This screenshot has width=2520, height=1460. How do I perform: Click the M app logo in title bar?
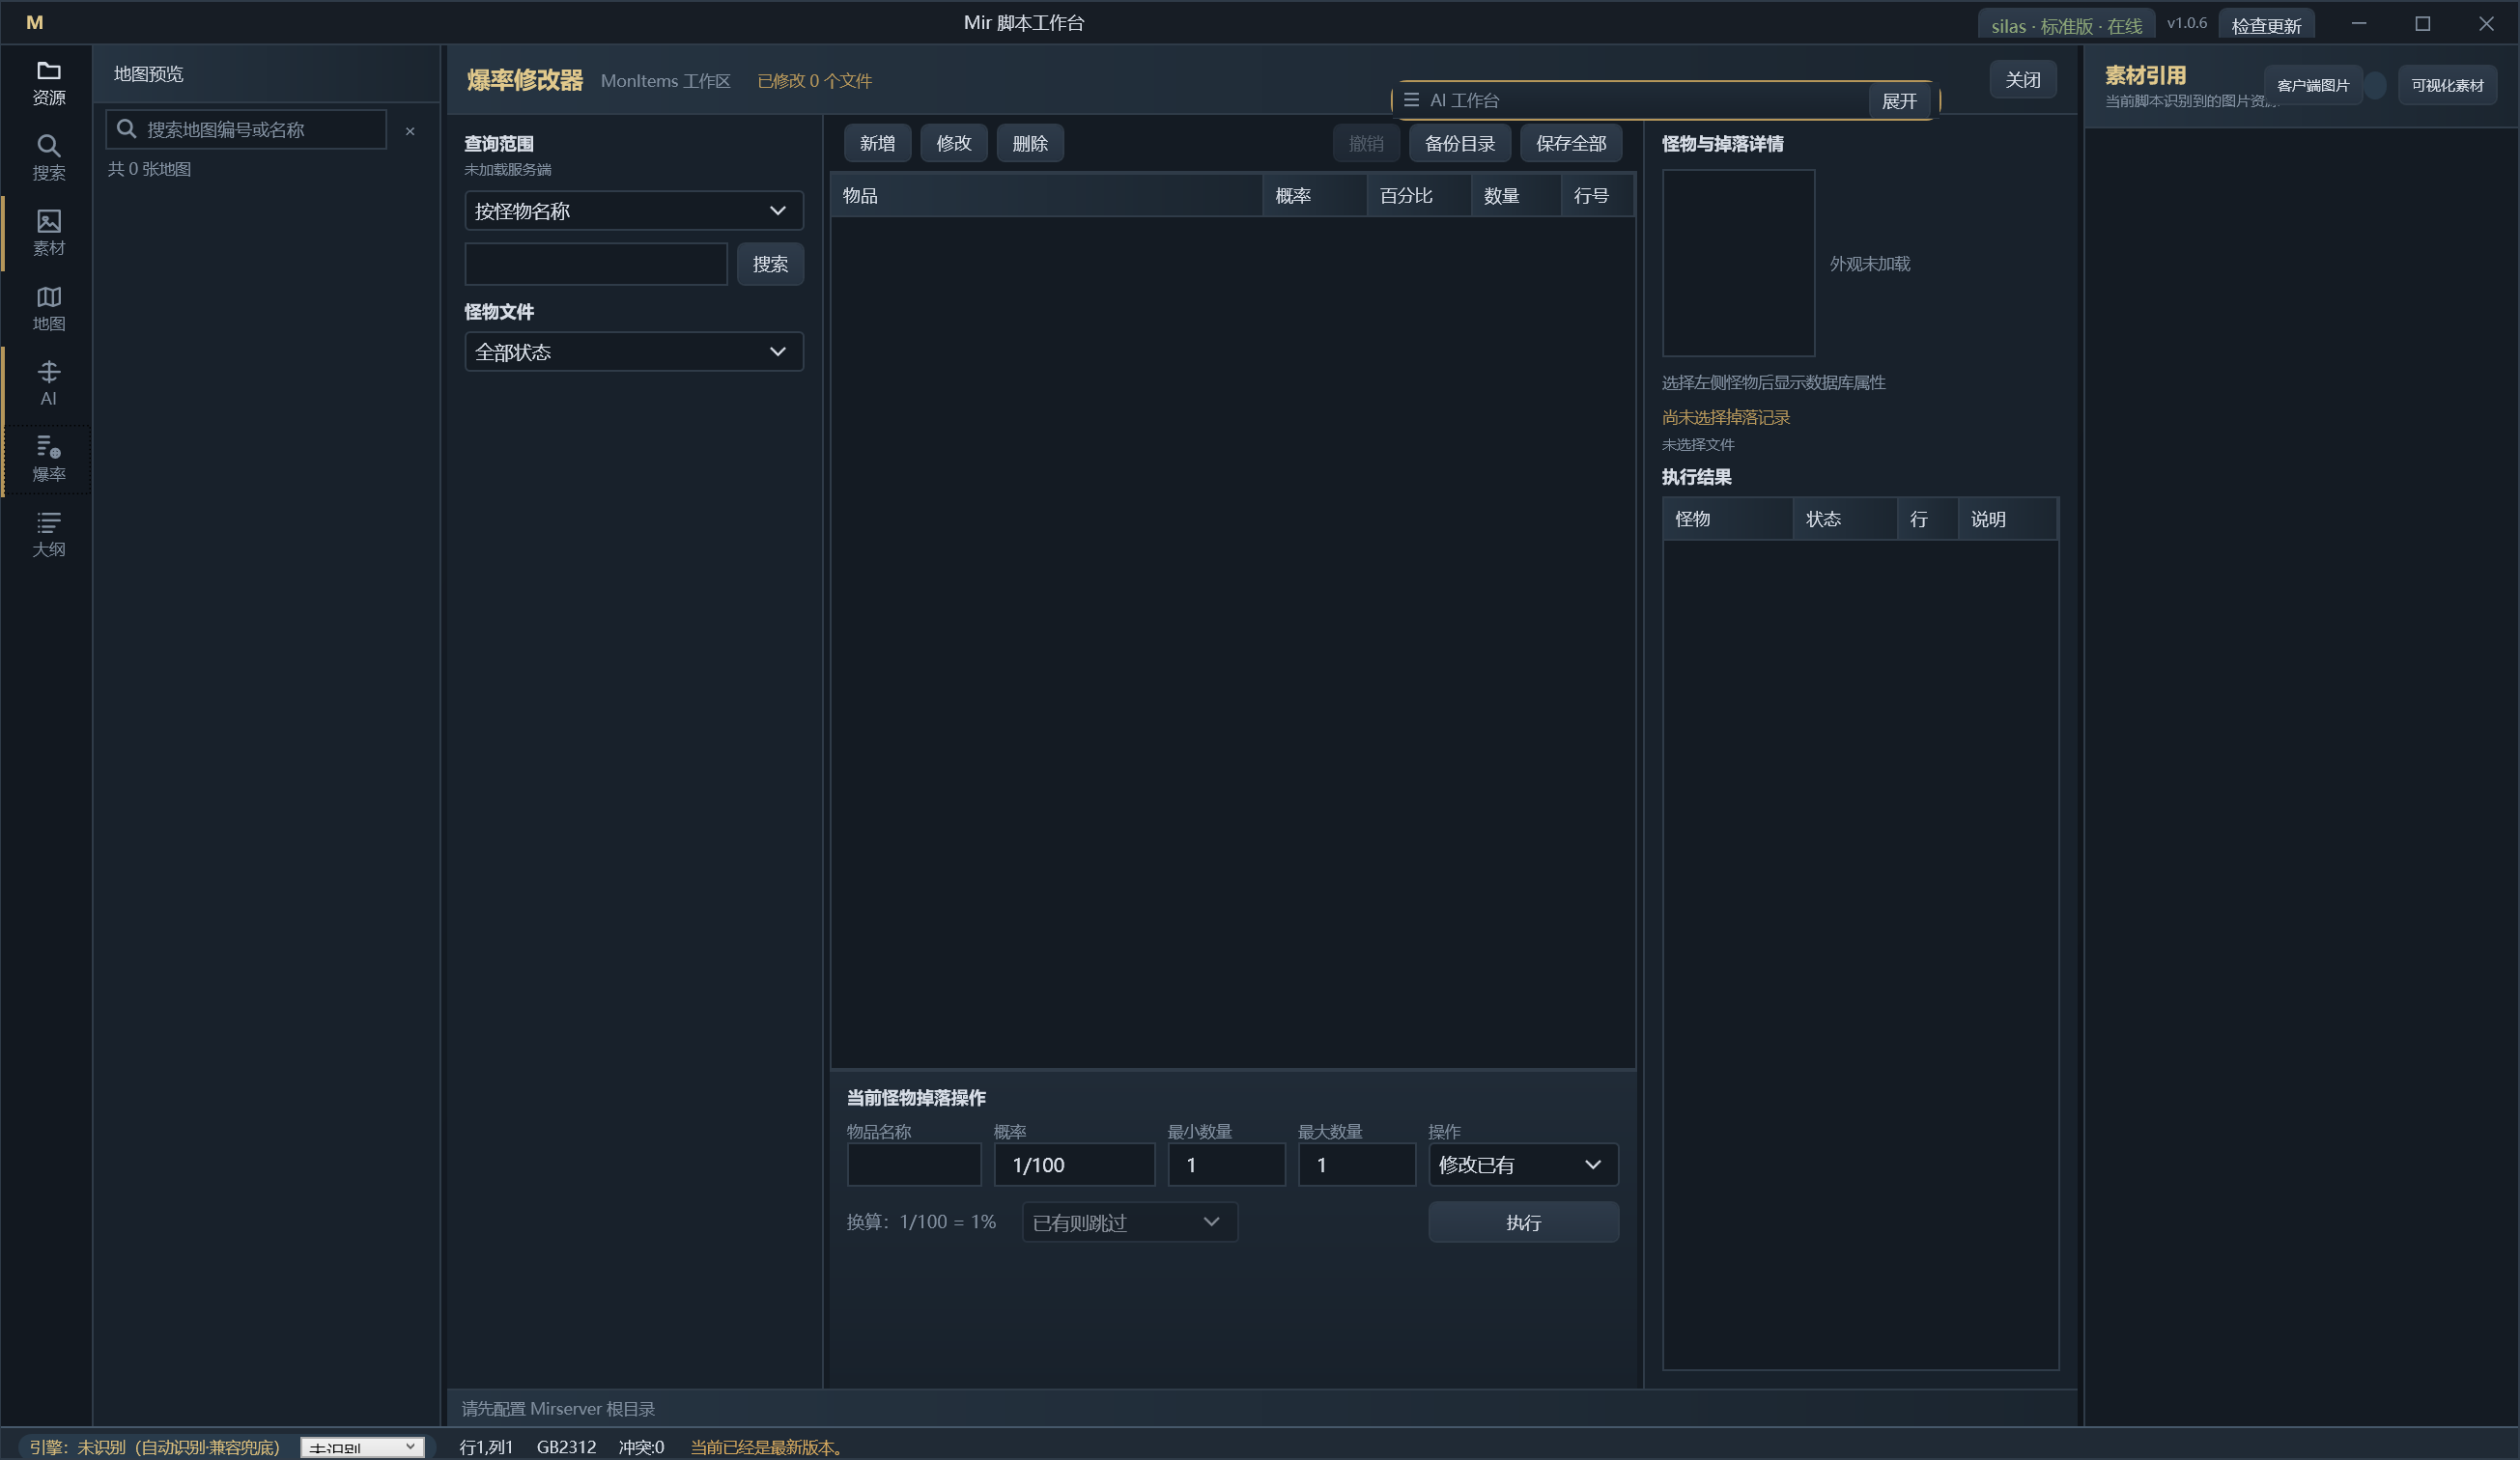pos(34,22)
